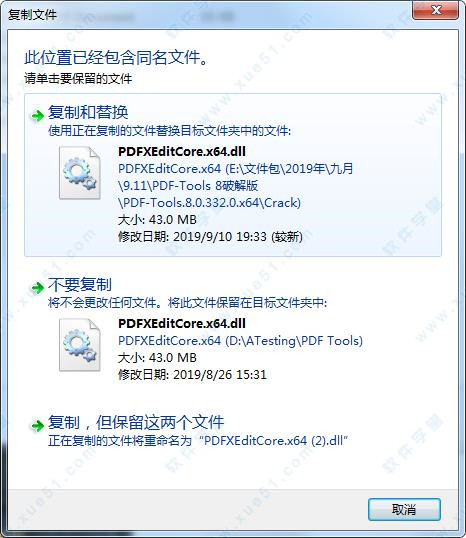This screenshot has width=466, height=538.
Task: Click the heading 此位置已经包含同名文件
Action: point(116,57)
